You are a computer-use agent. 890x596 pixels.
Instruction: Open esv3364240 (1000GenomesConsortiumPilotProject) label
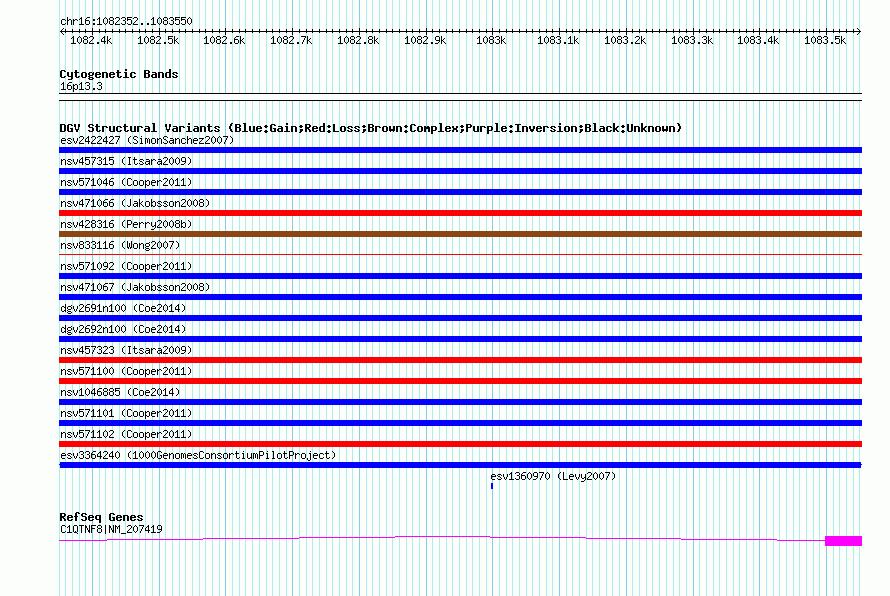[x=198, y=455]
